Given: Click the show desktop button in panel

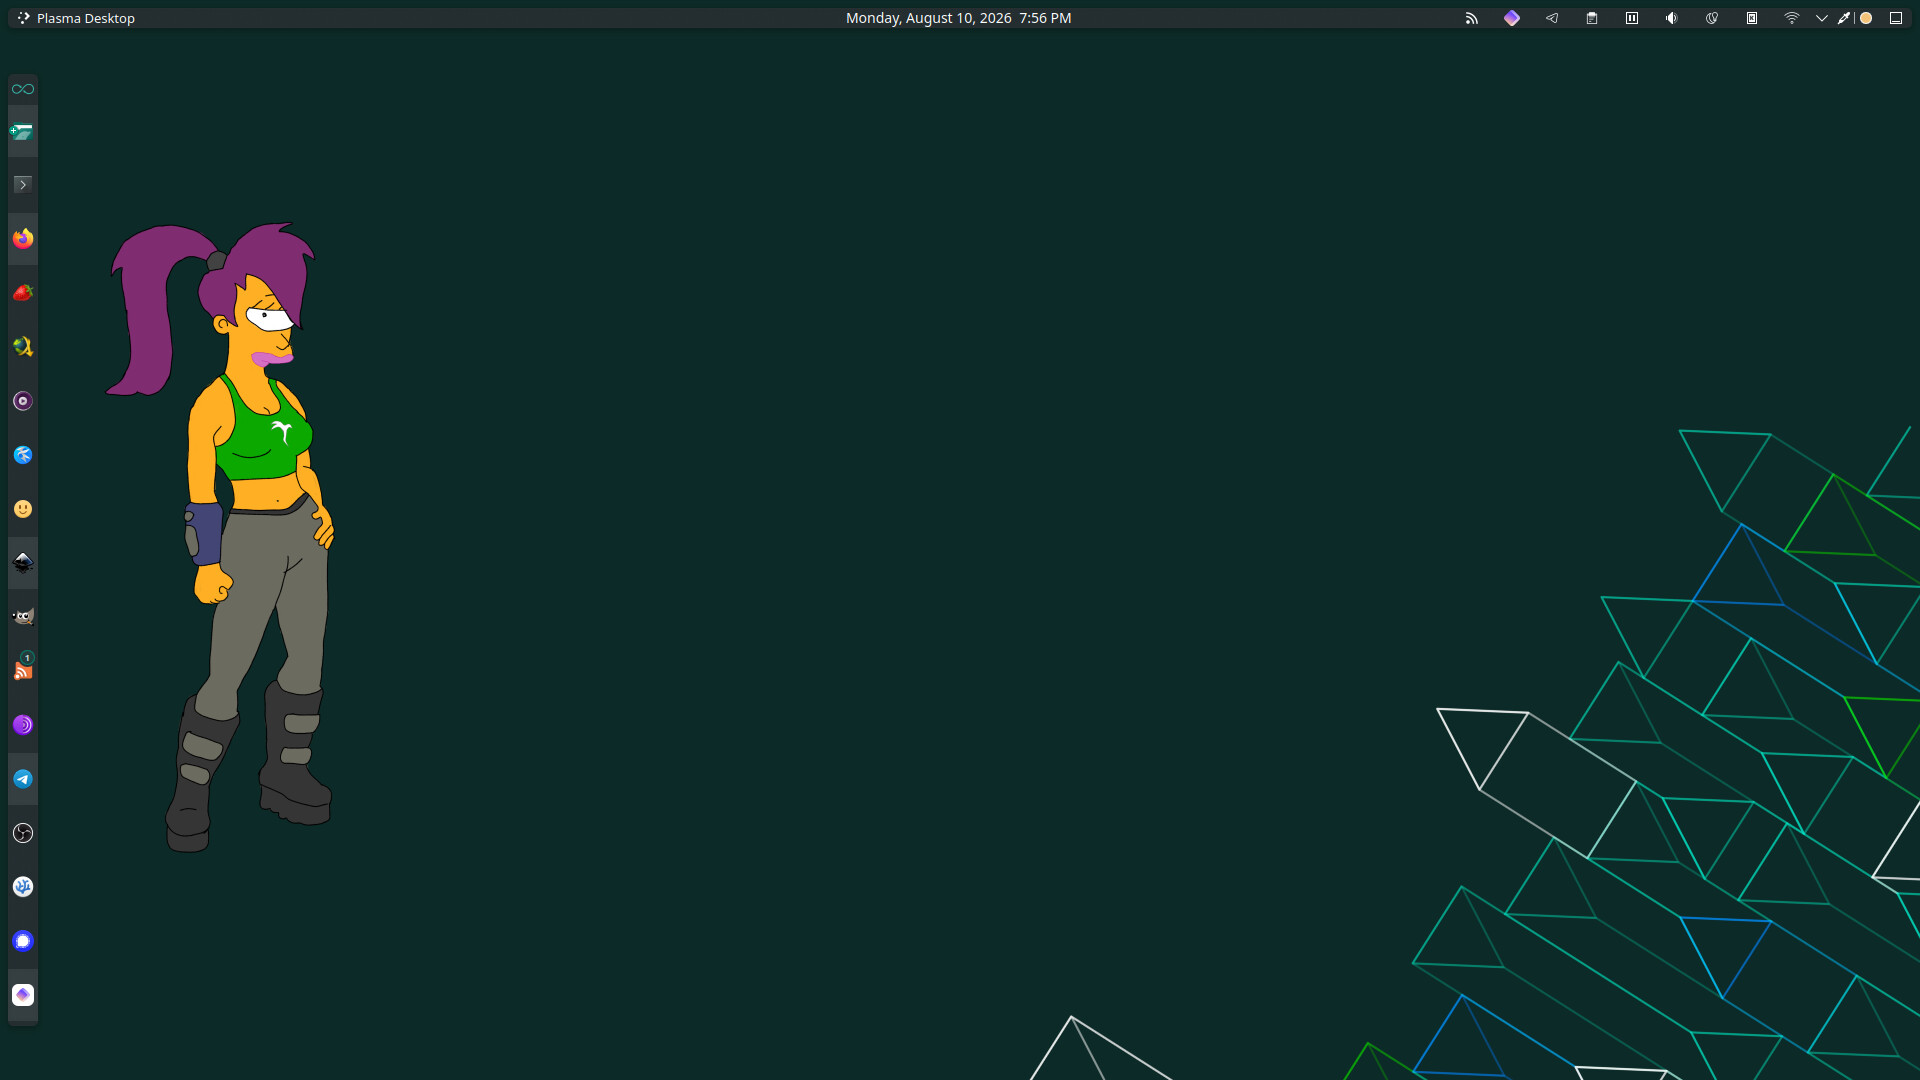Looking at the screenshot, I should pos(1896,18).
